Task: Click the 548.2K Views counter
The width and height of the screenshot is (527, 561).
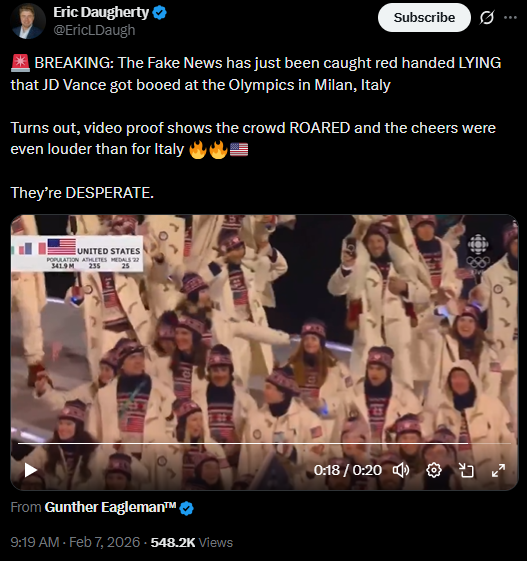Action: pyautogui.click(x=192, y=542)
